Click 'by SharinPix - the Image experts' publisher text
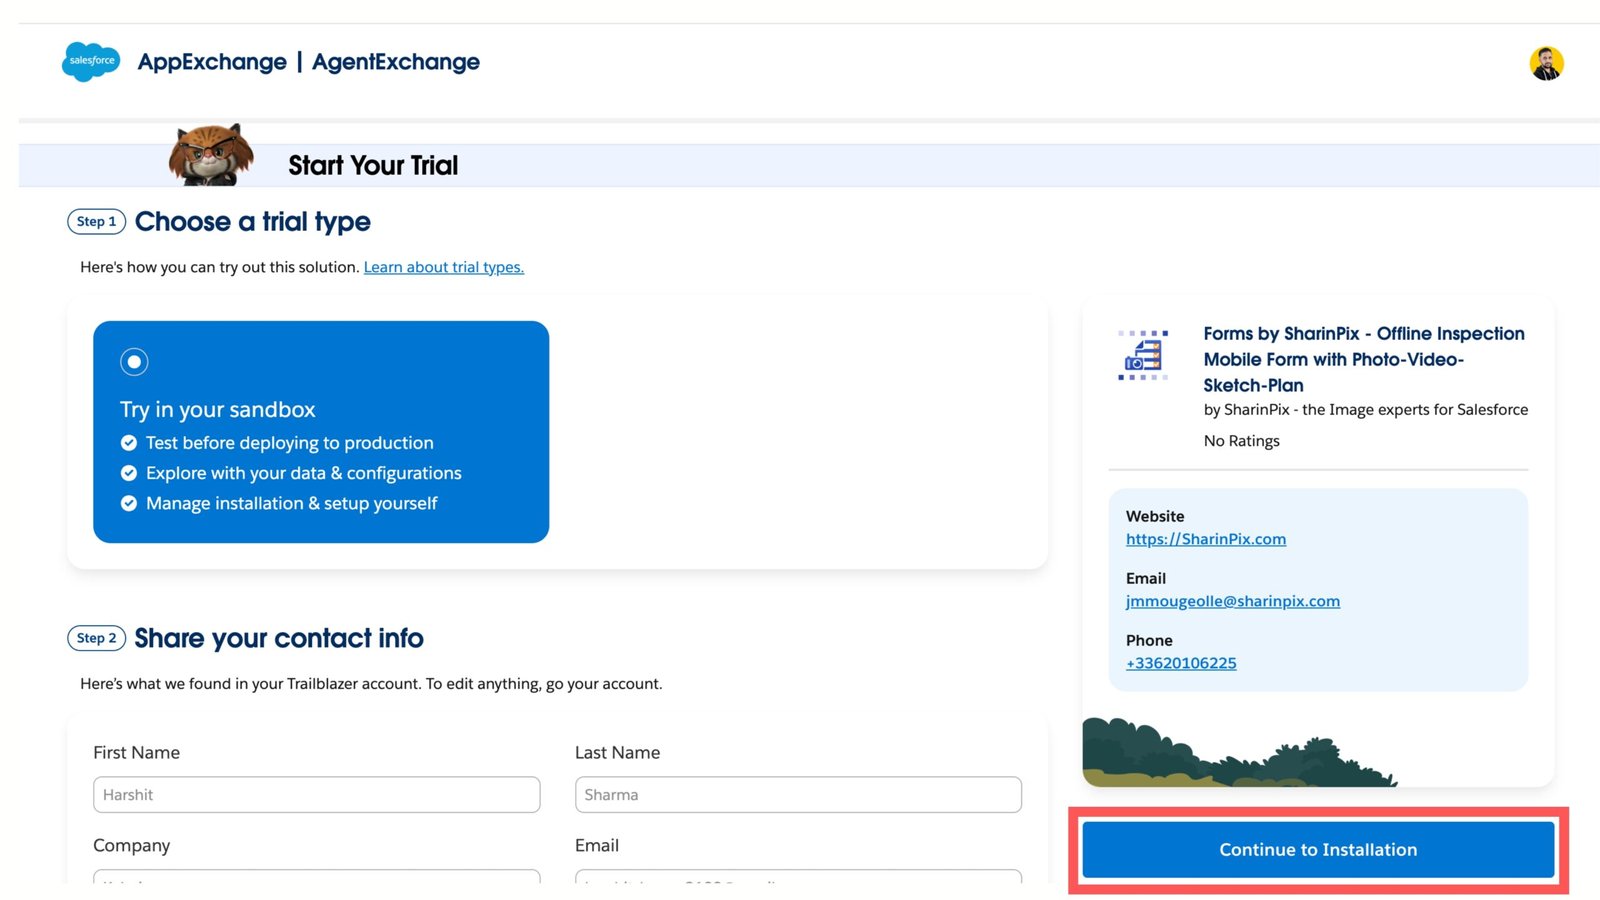 click(1366, 410)
